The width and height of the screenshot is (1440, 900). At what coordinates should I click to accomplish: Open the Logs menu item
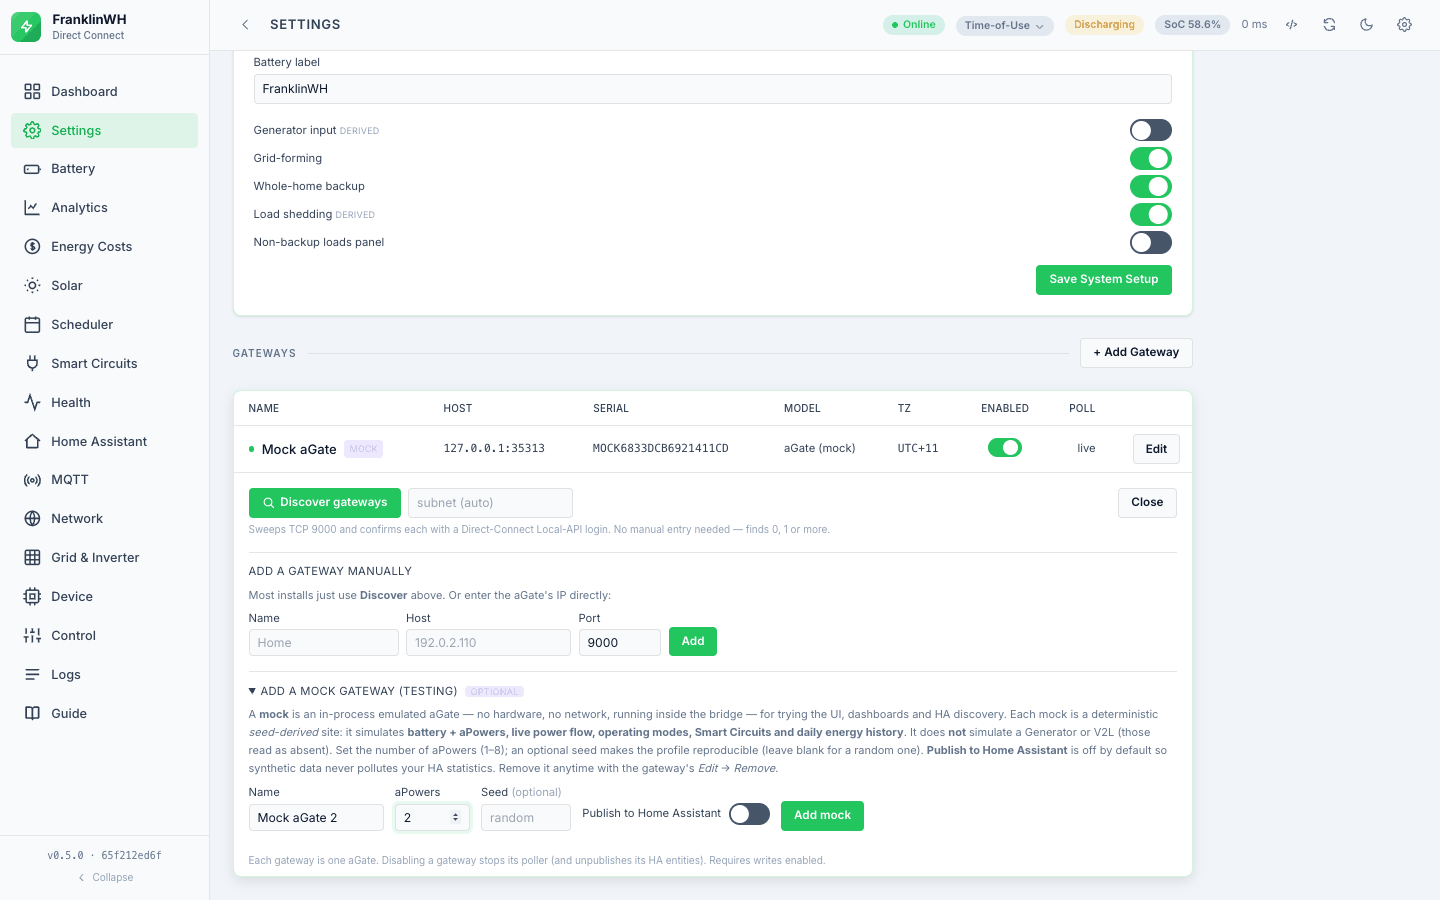point(104,675)
